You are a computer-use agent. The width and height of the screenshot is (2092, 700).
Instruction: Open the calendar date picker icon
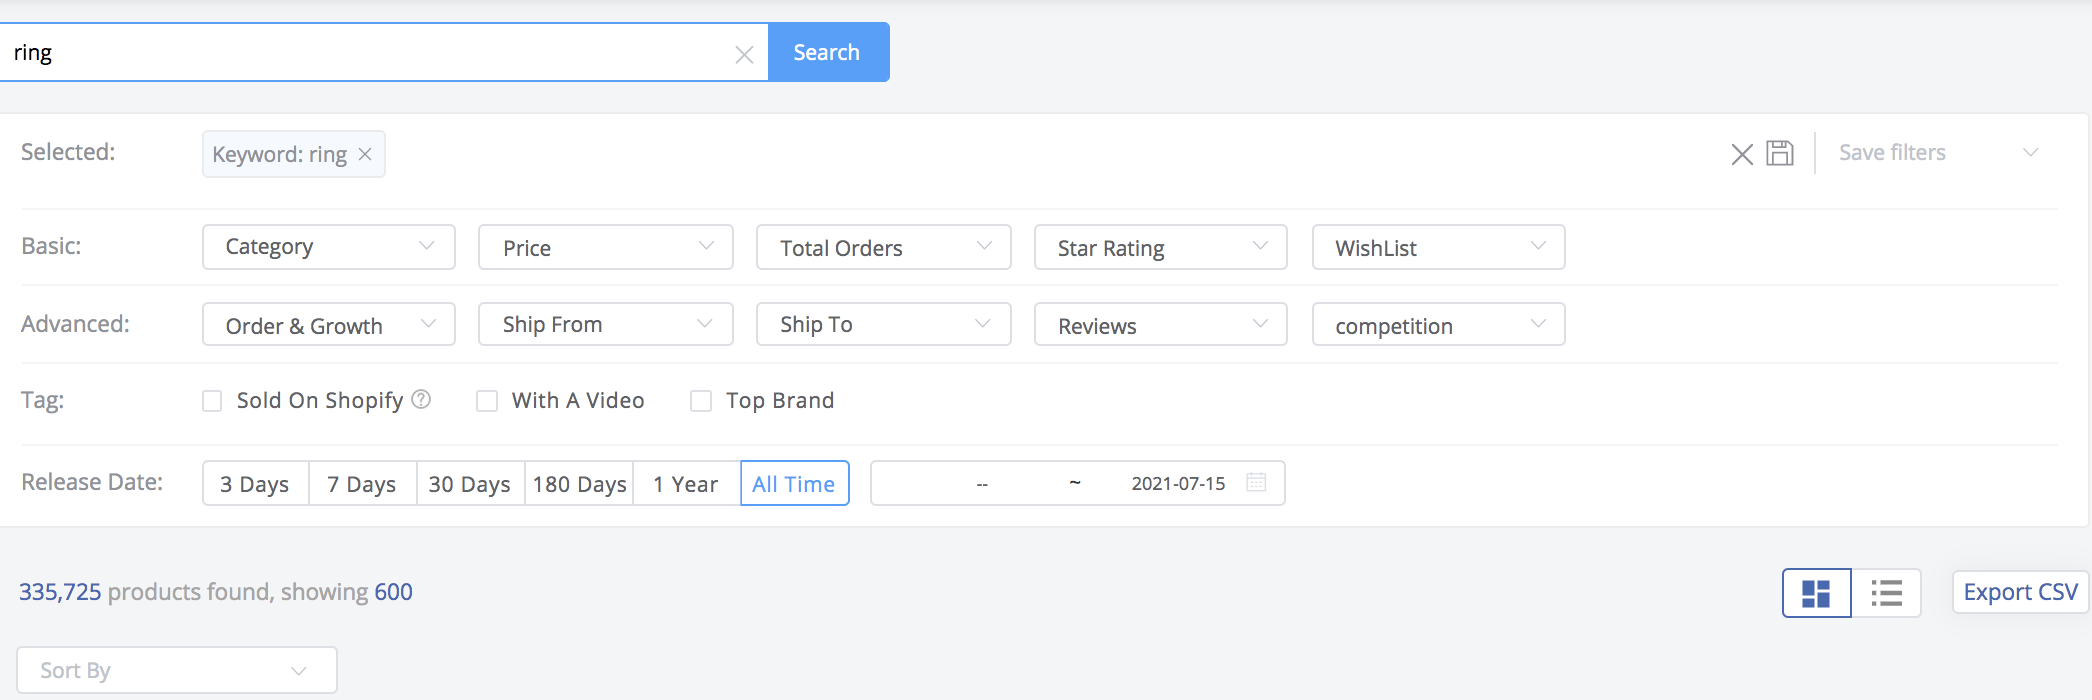(1256, 483)
